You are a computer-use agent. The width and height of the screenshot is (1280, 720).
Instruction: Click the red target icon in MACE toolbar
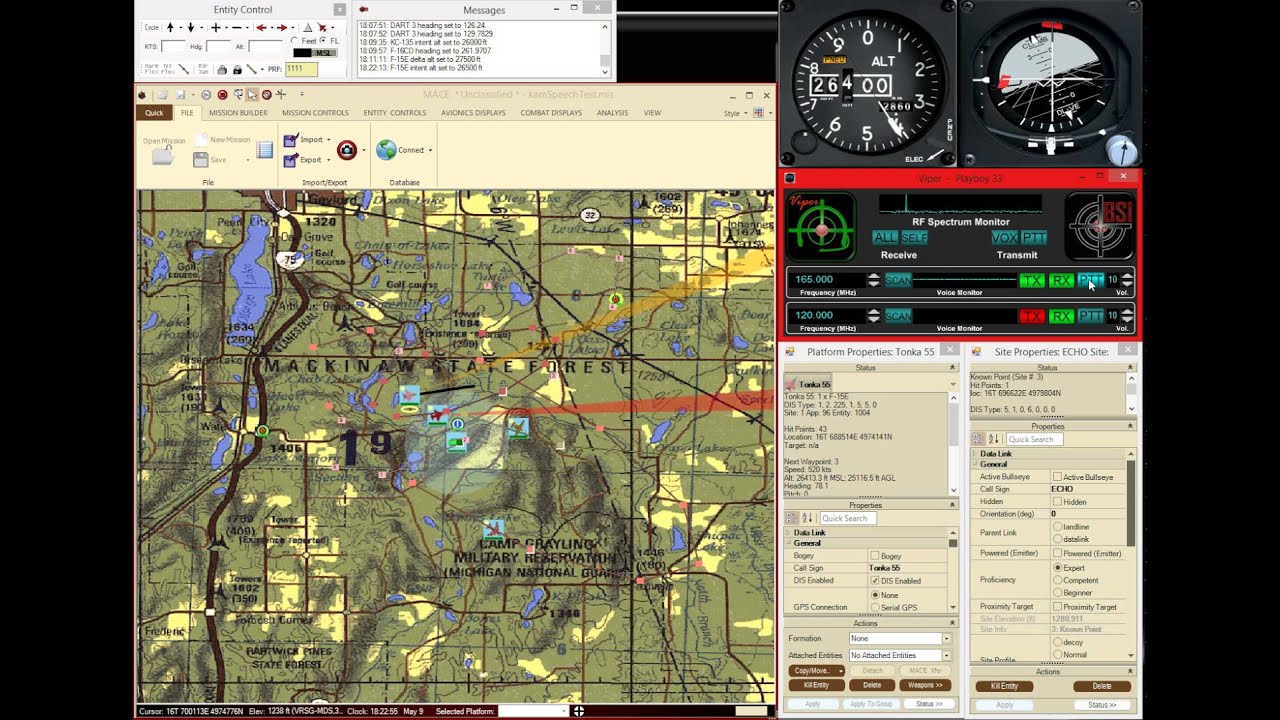(266, 95)
